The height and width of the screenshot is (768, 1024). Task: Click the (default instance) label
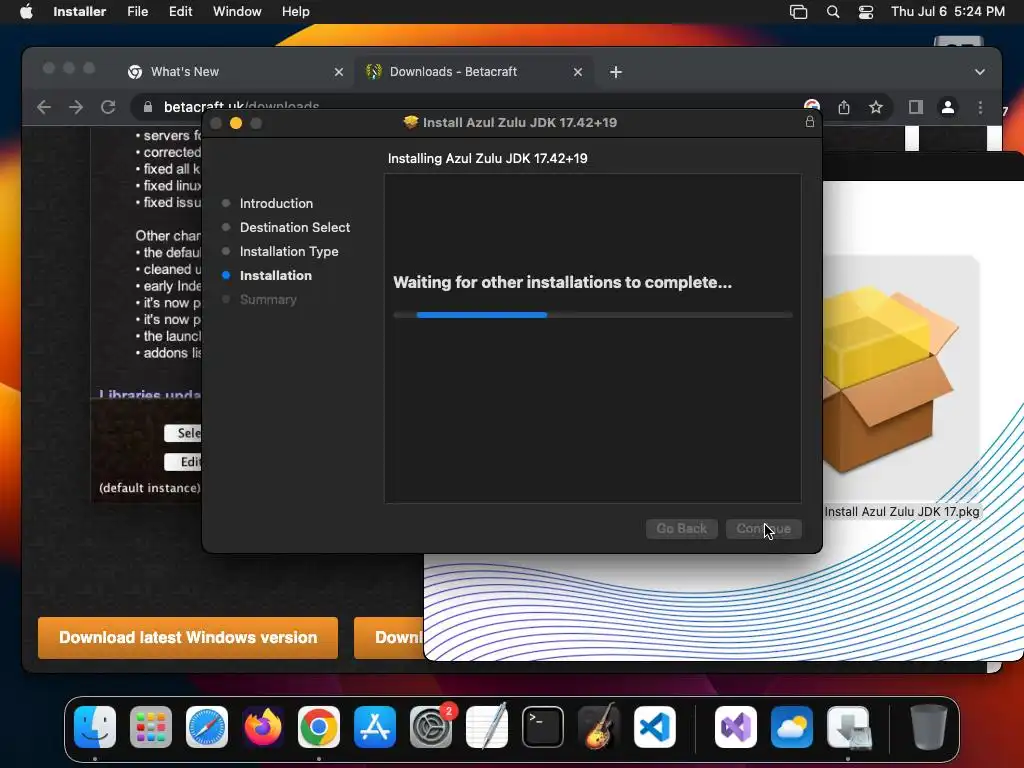tap(150, 488)
